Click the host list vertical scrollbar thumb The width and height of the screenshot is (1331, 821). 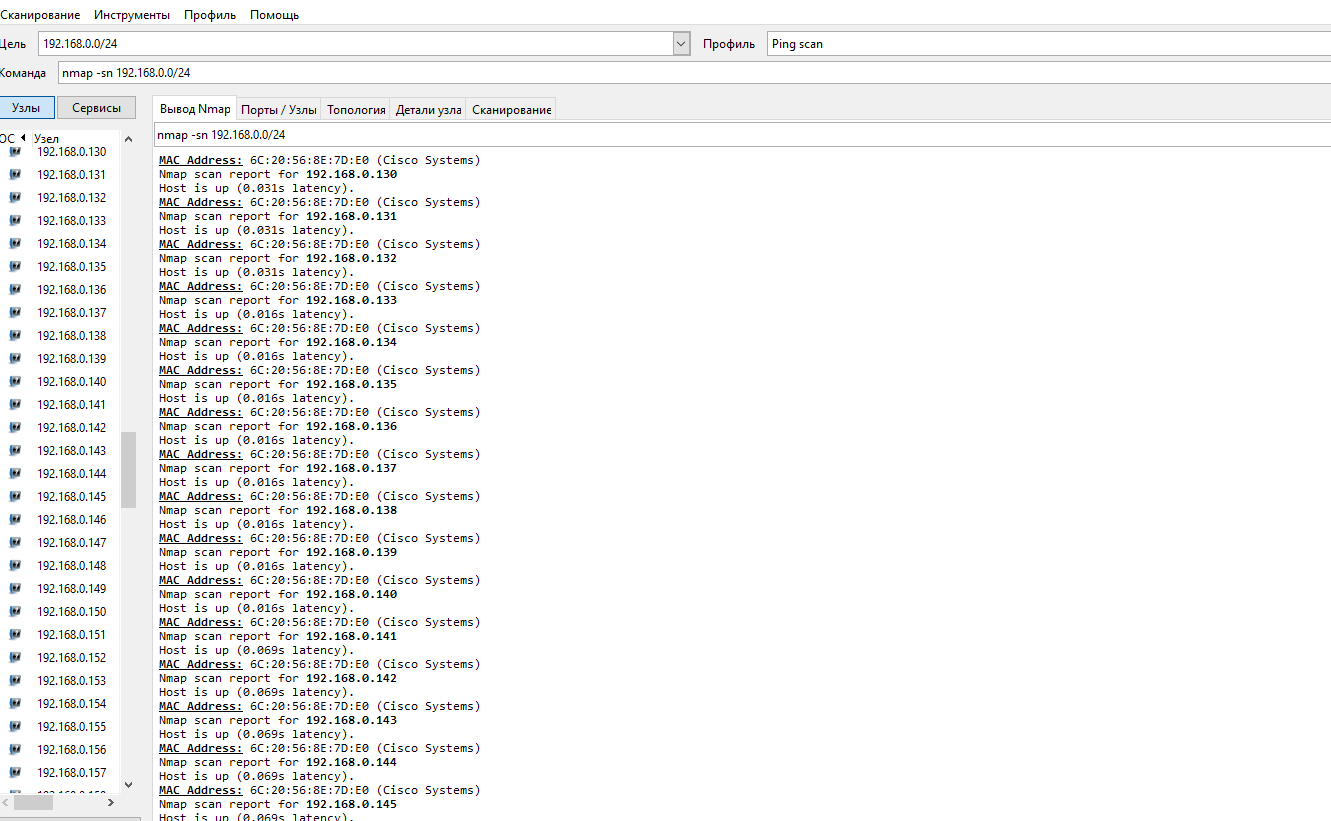(x=128, y=470)
